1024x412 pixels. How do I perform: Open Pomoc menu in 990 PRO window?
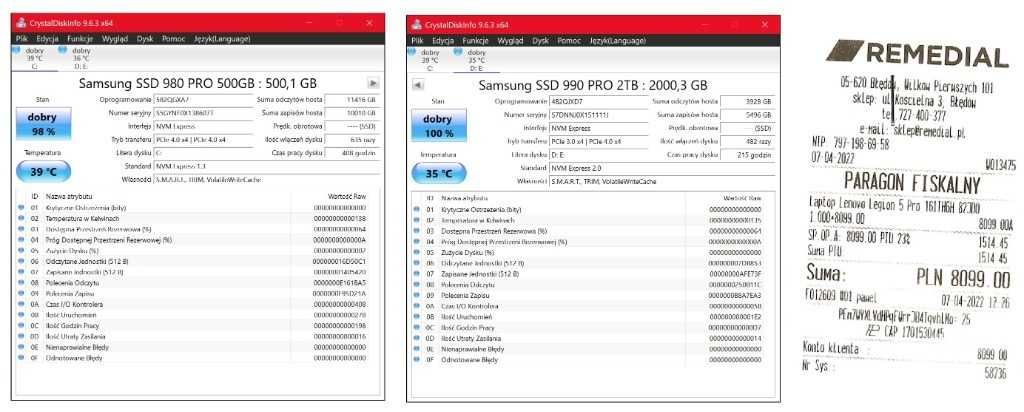[x=569, y=40]
